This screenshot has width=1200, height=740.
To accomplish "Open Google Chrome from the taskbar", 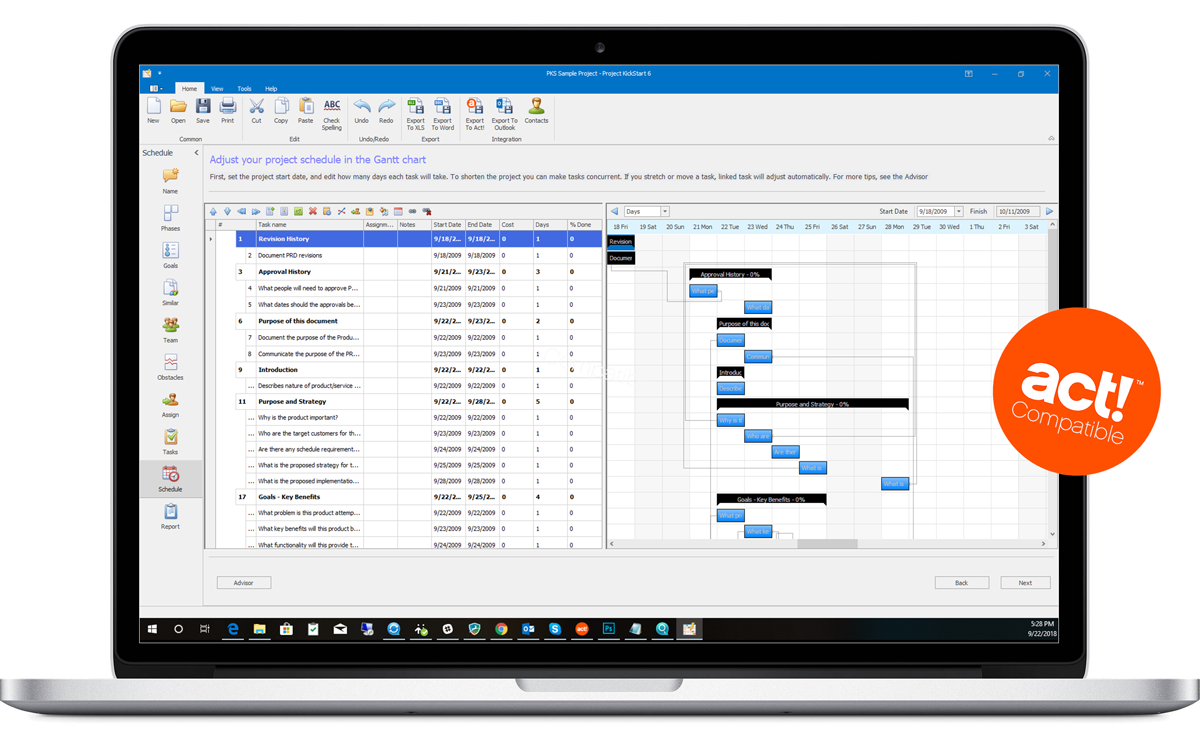I will point(501,629).
